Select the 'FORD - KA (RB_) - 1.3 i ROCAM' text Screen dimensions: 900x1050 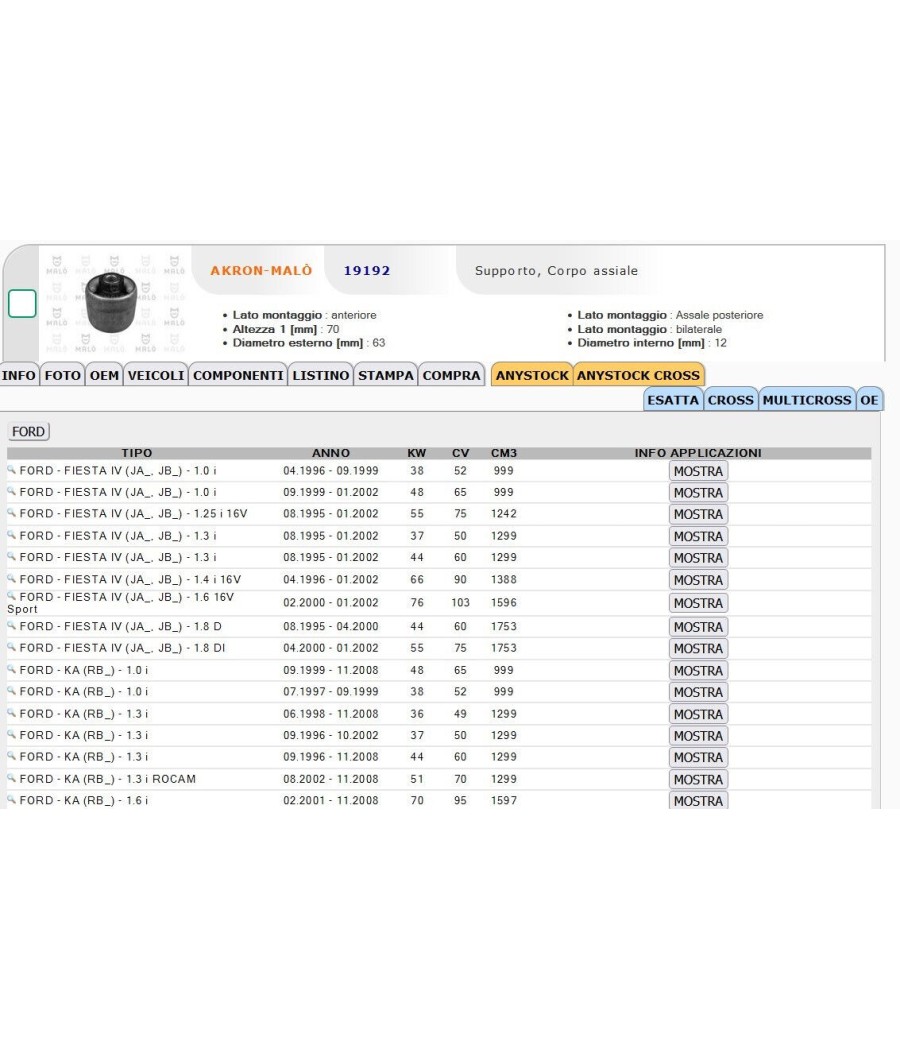click(x=108, y=779)
